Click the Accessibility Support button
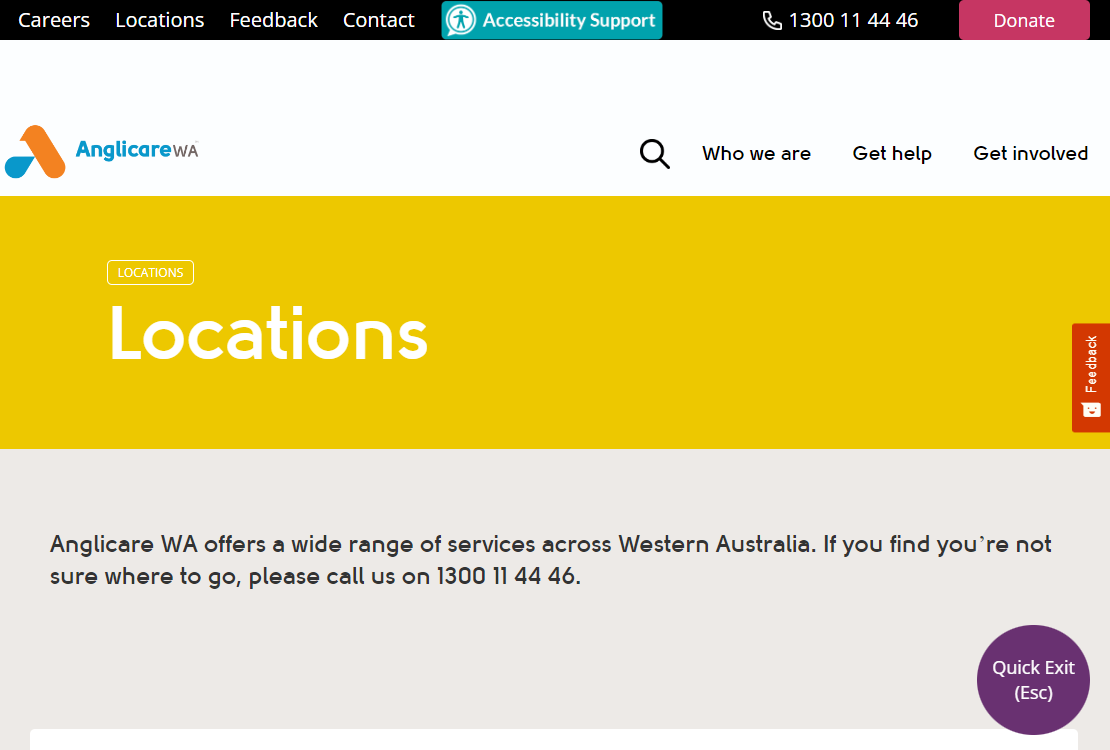Screen dimensions: 1110x750 [x=552, y=20]
